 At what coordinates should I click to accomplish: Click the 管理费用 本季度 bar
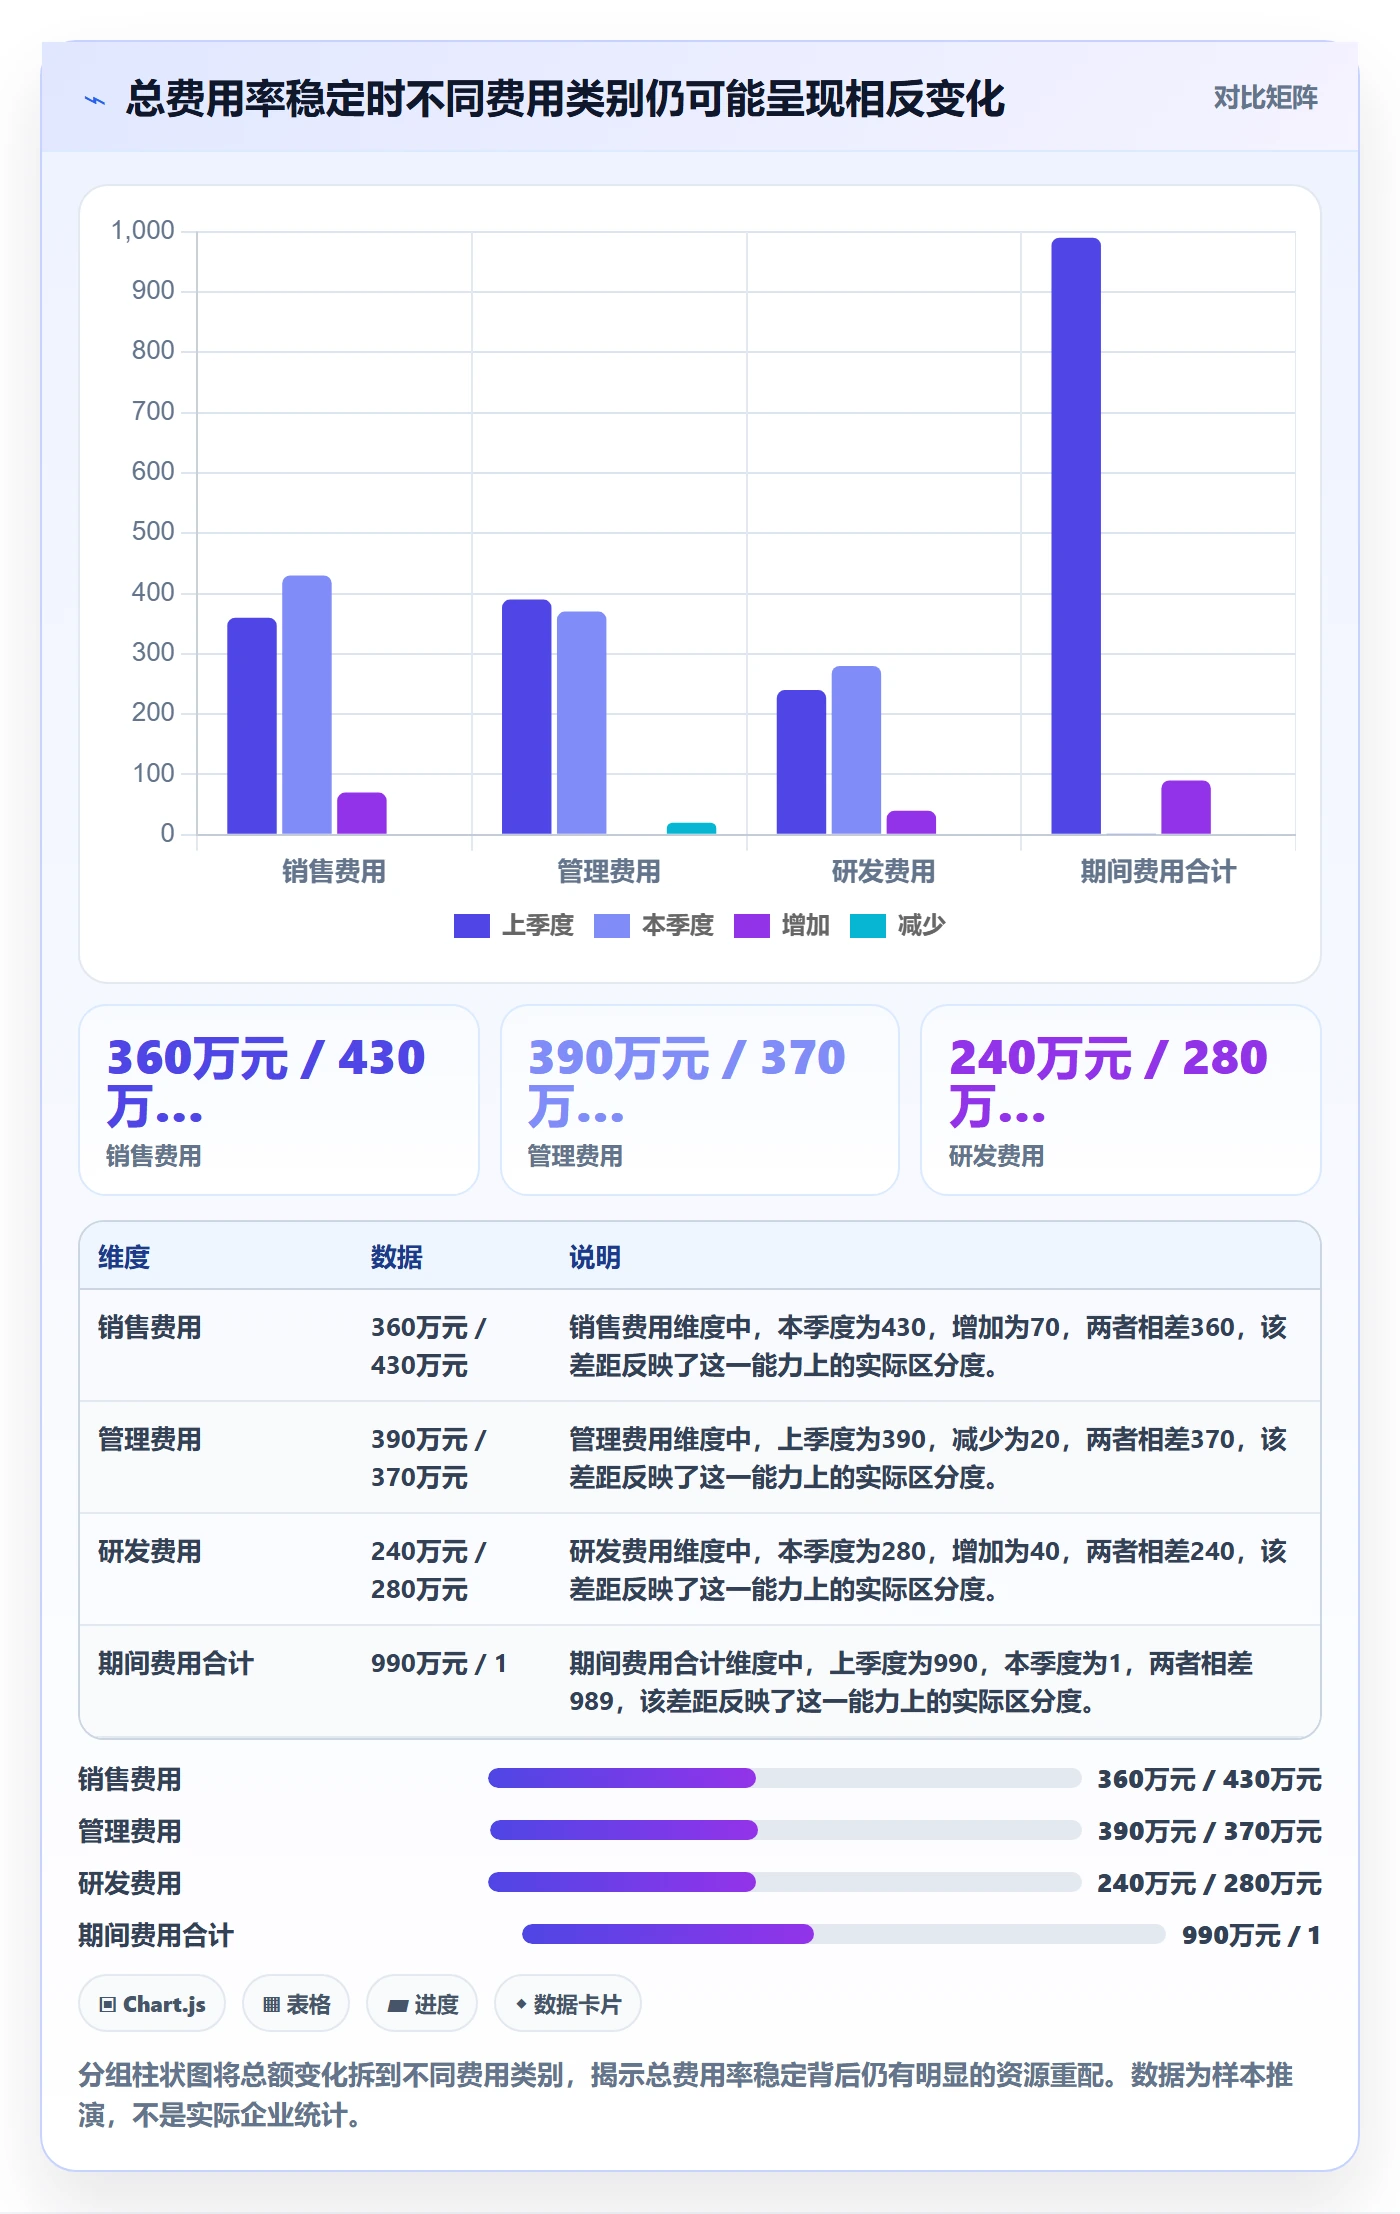coord(582,723)
